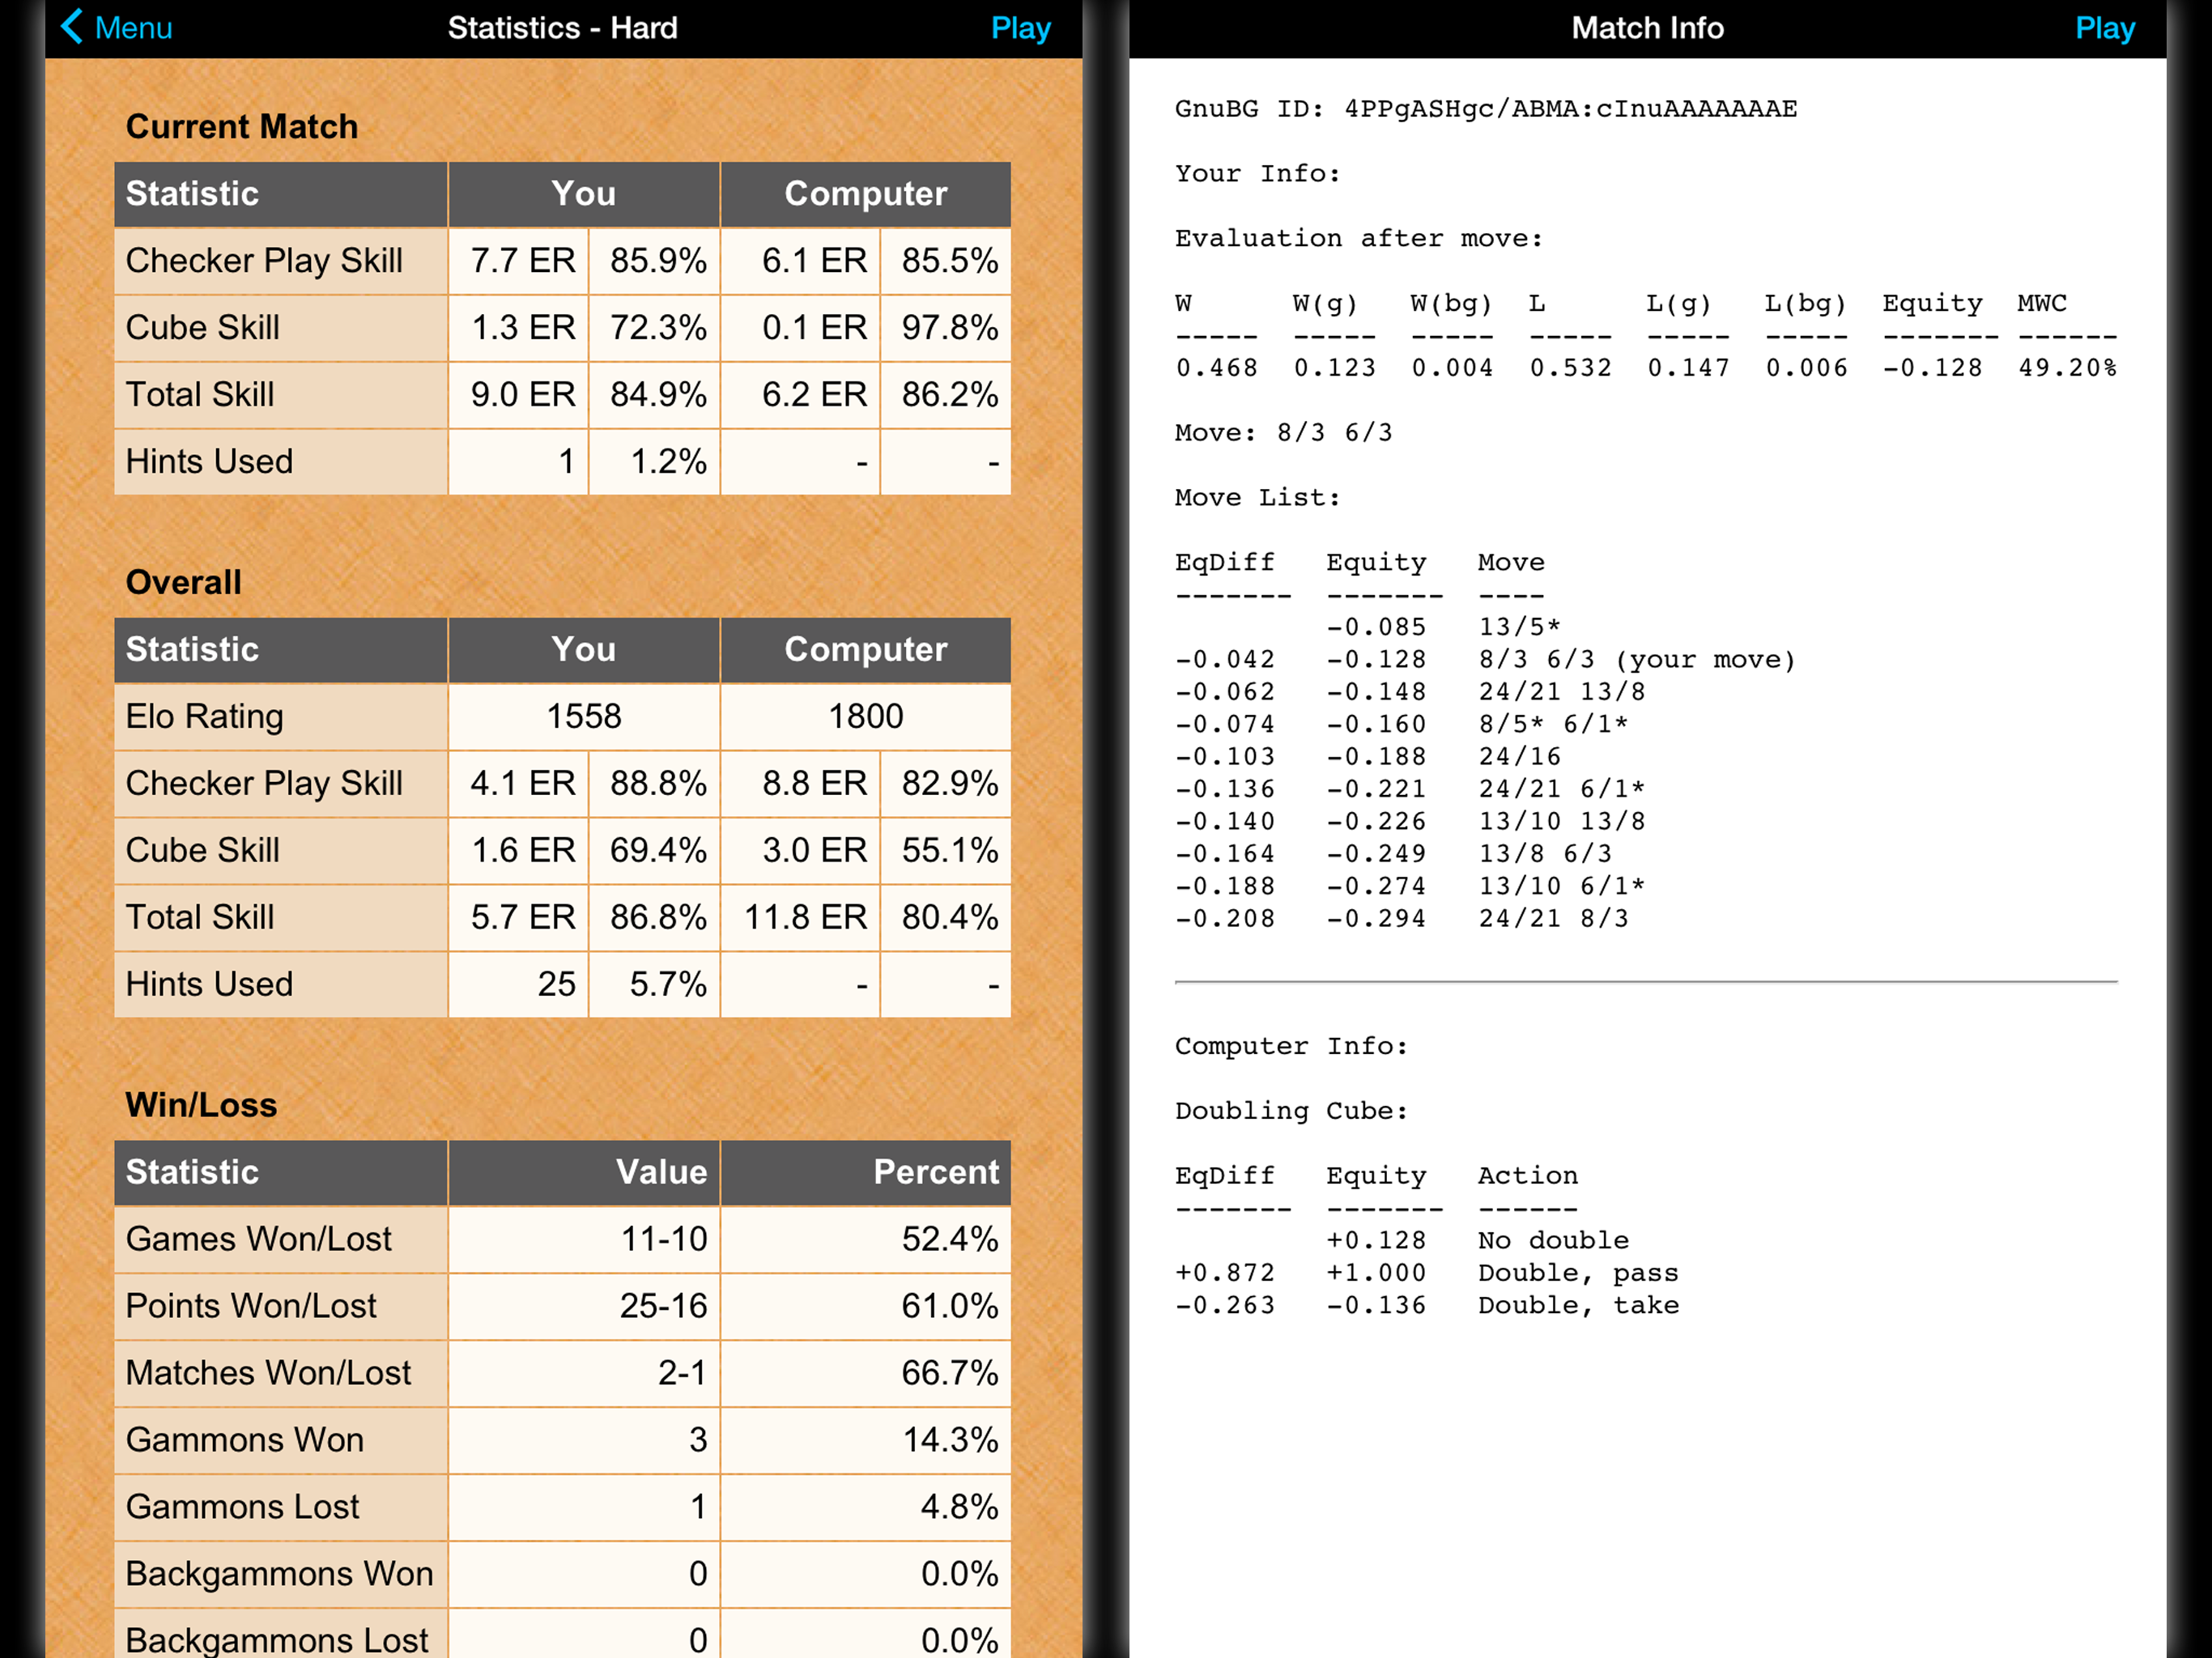Click the Statistics - Hard title
The width and height of the screenshot is (2212, 1658).
(x=562, y=28)
